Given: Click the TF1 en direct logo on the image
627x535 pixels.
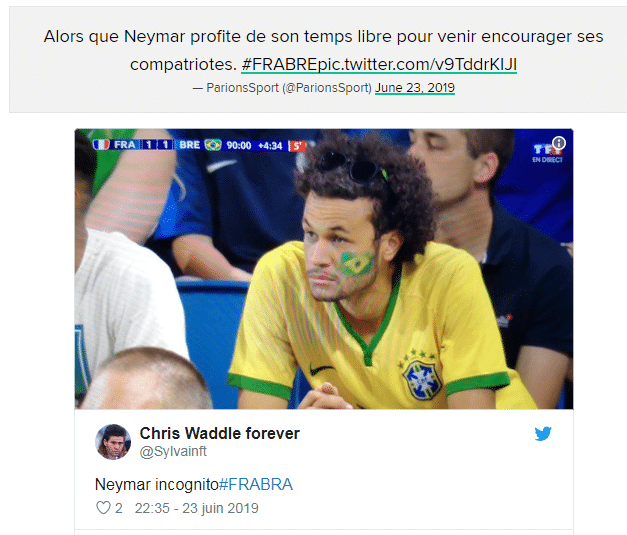Looking at the screenshot, I should pyautogui.click(x=547, y=154).
